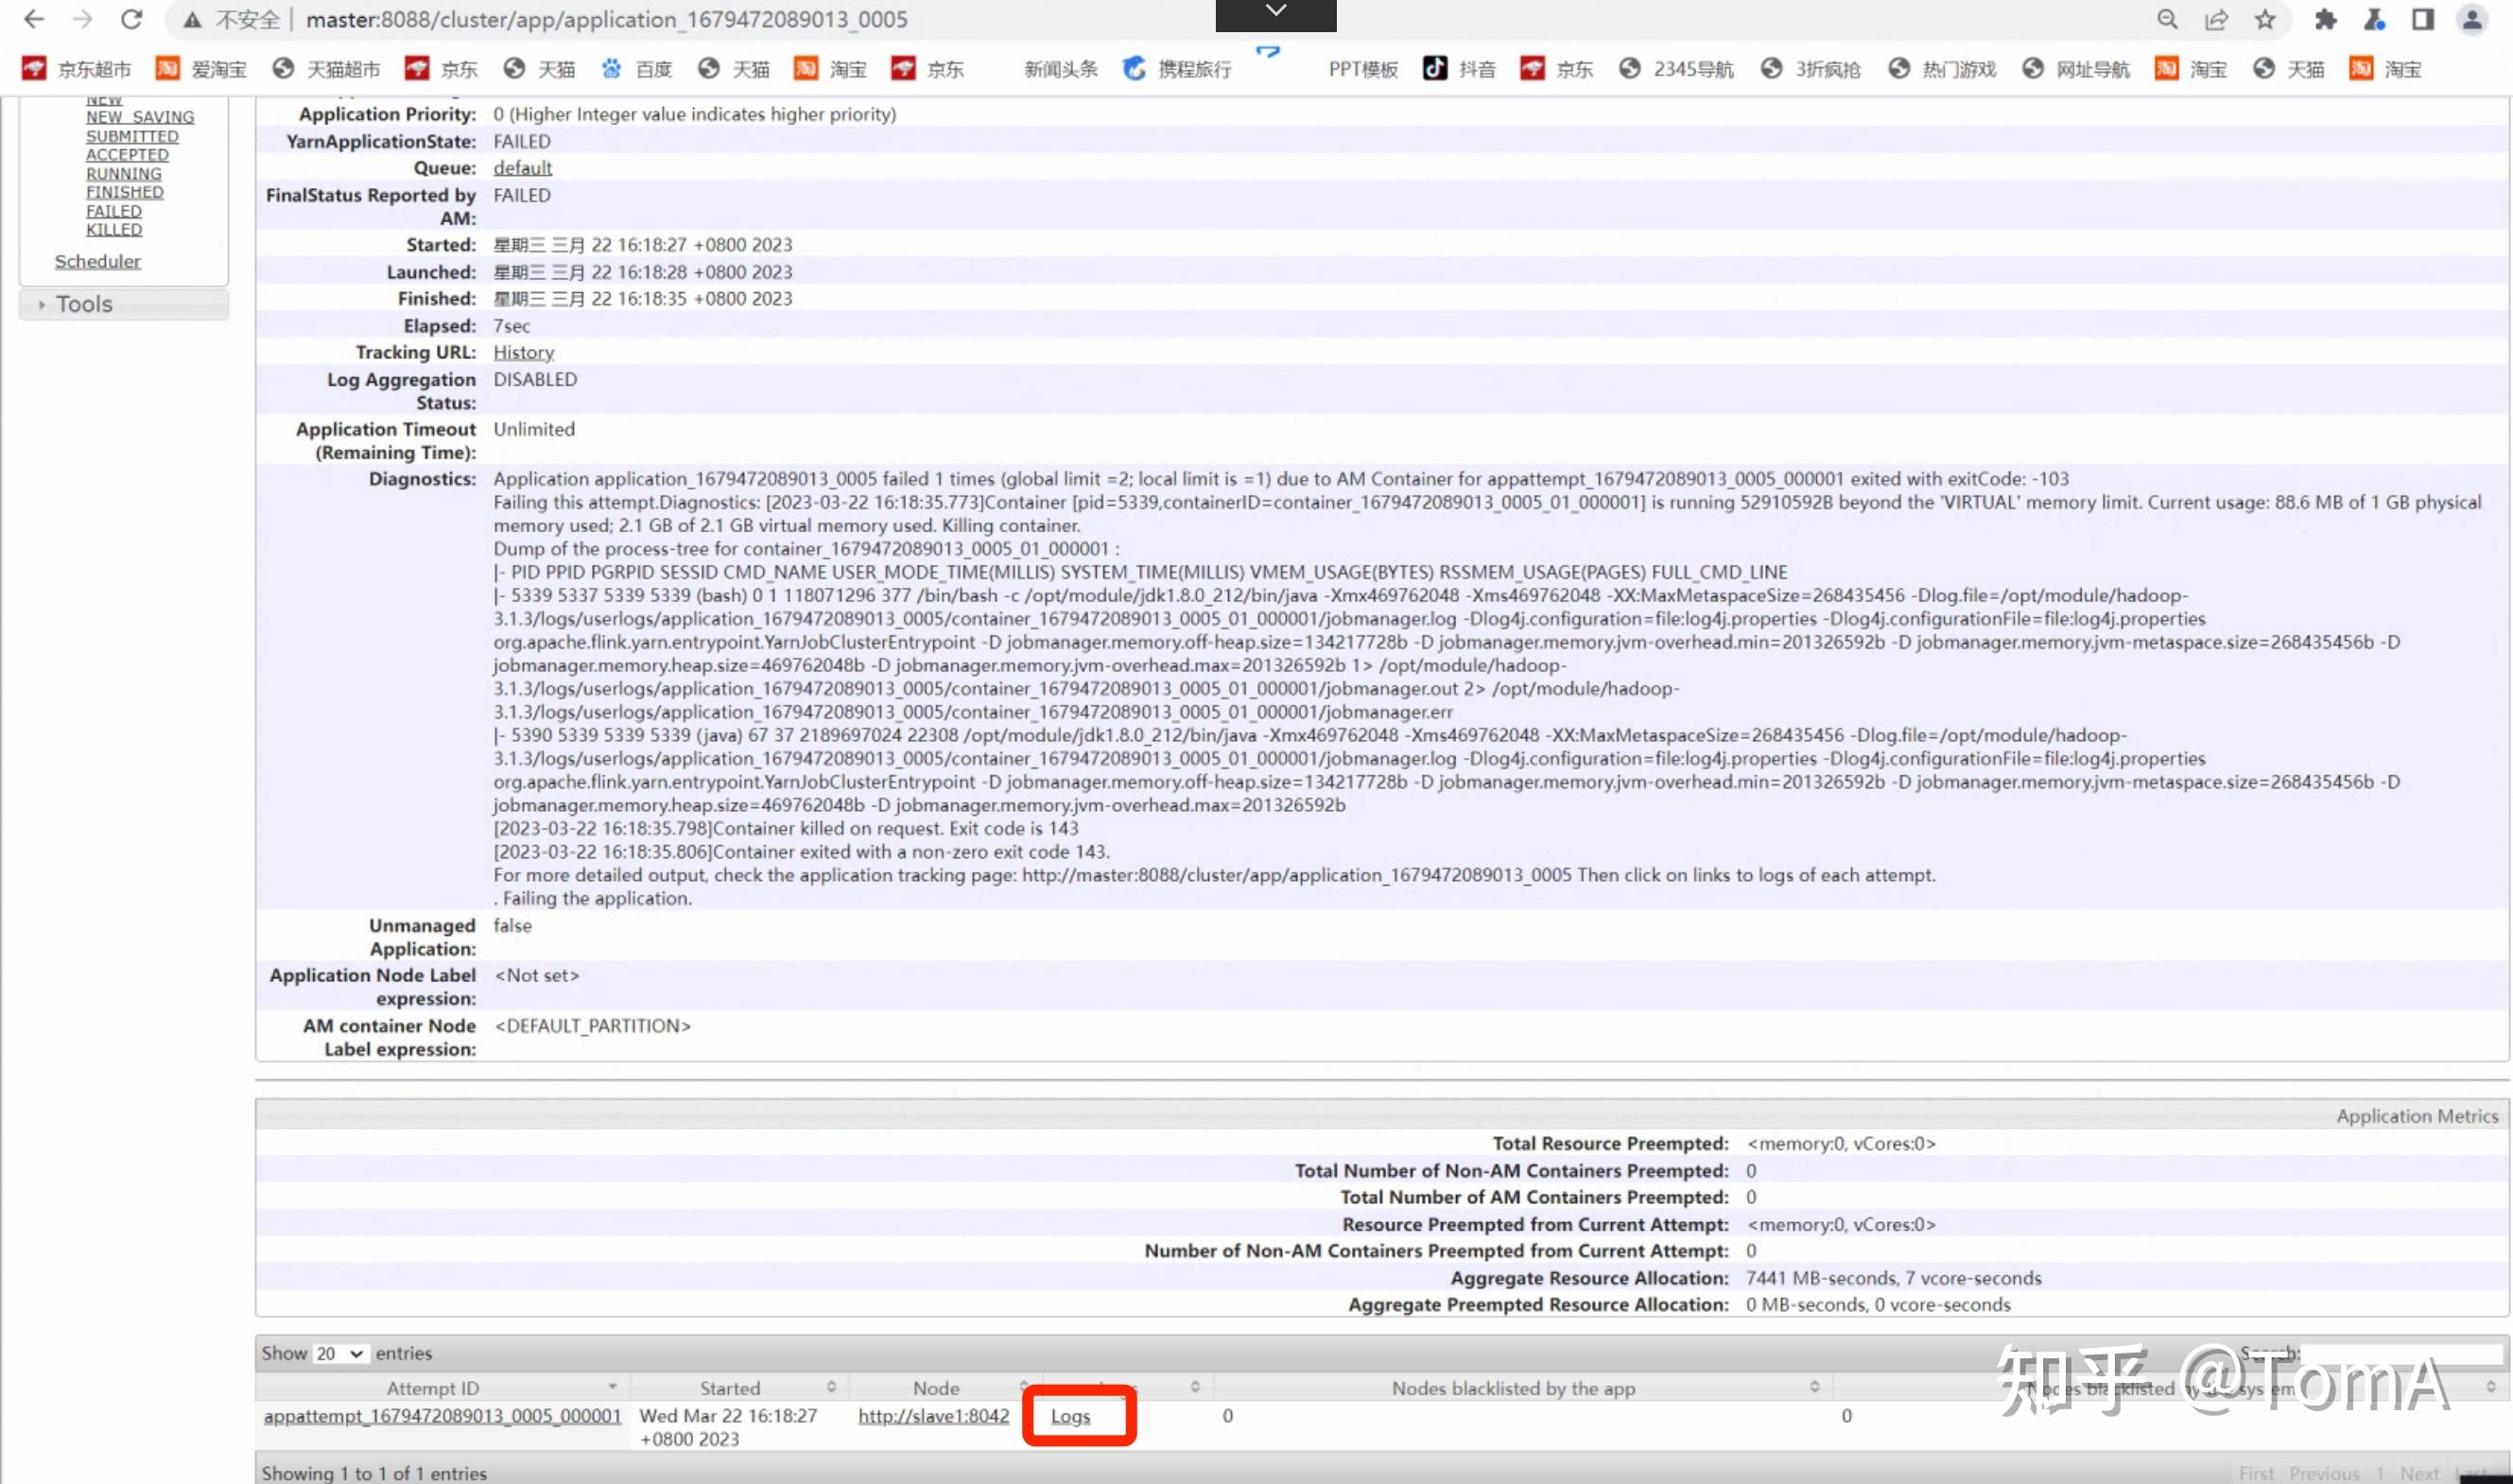Expand the Tools section in the sidebar

pos(83,303)
